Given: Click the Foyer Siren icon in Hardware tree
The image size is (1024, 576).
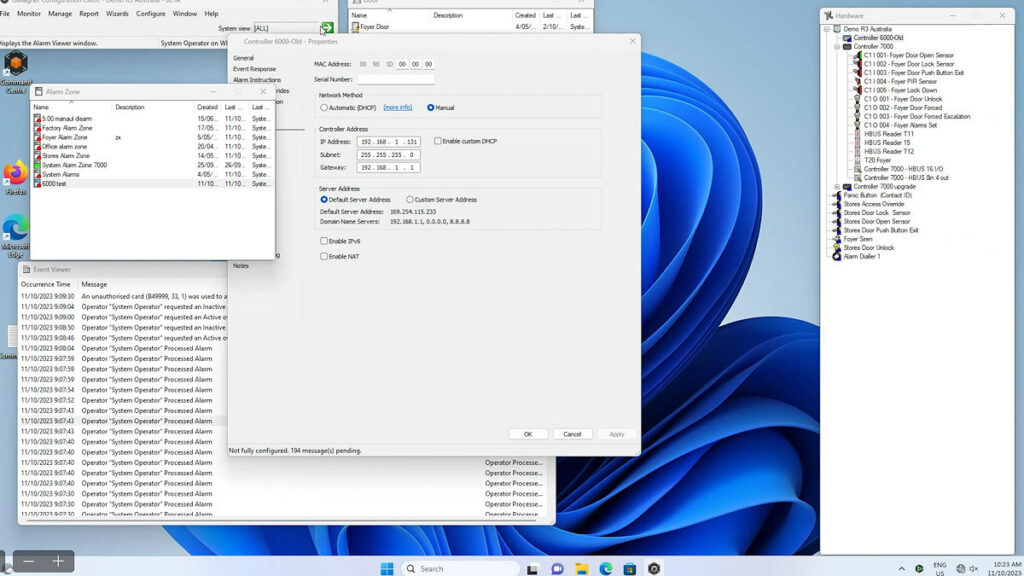Looking at the screenshot, I should click(x=837, y=239).
